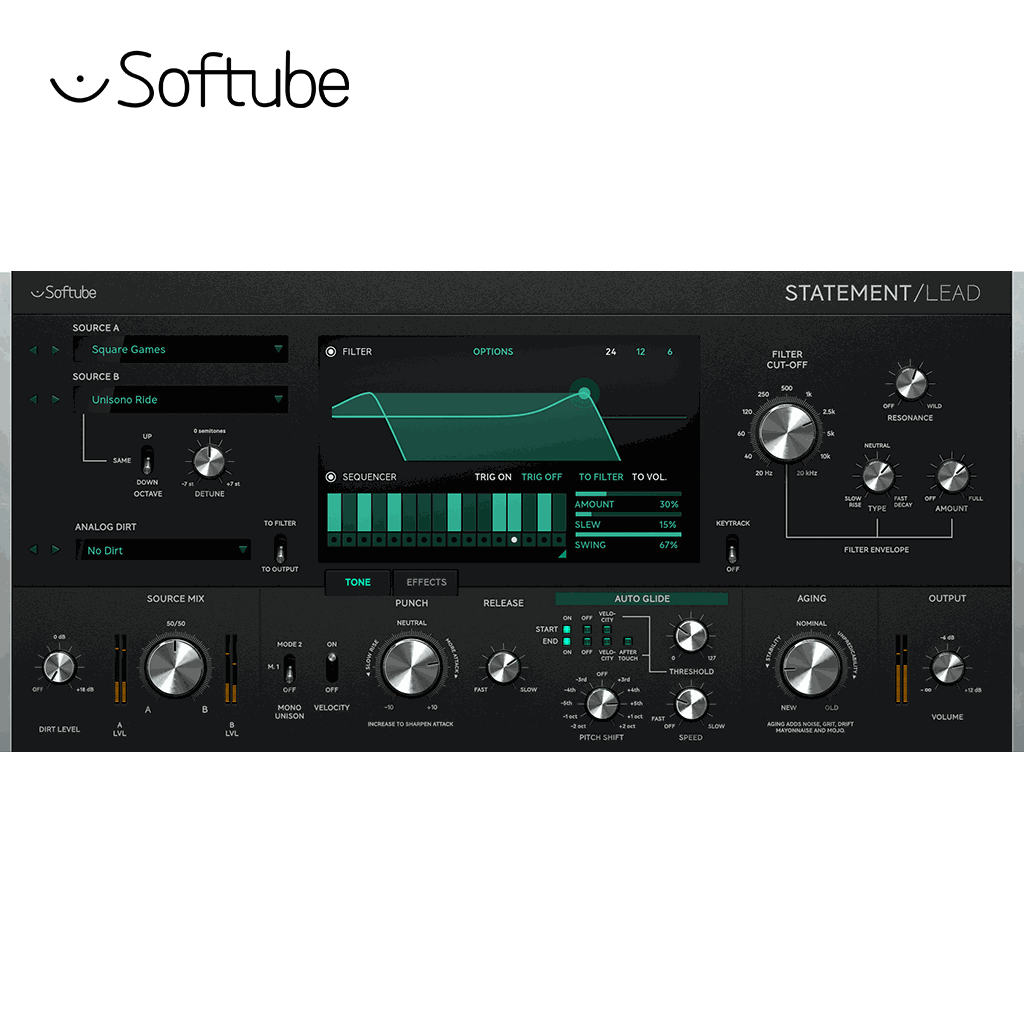Expand the Analog Dirt 'No Dirt' dropdown

(x=163, y=550)
